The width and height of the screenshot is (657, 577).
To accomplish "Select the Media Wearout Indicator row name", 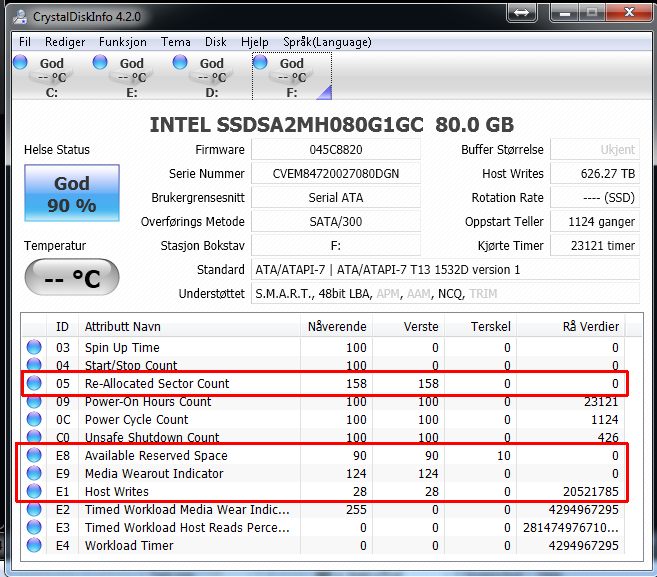I will 154,474.
